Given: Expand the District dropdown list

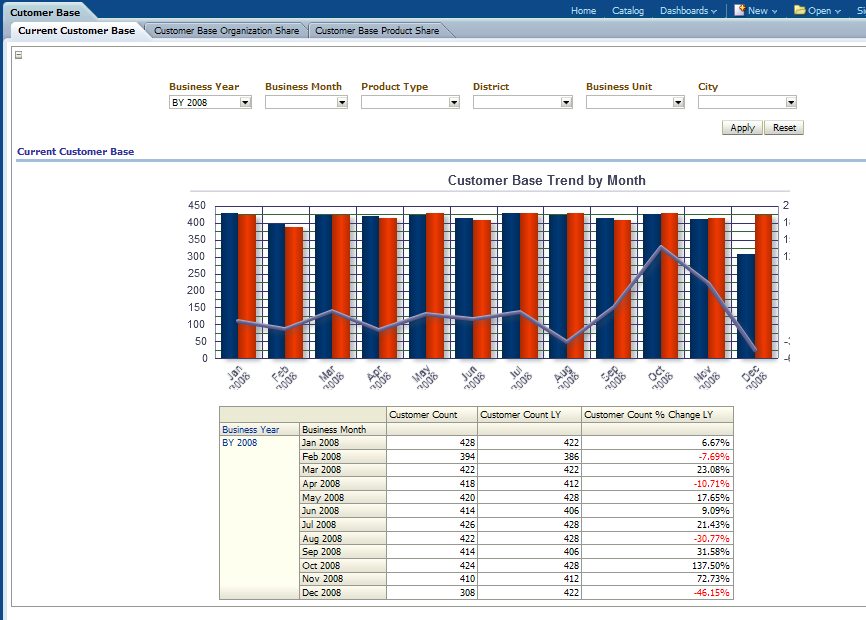Looking at the screenshot, I should [566, 102].
